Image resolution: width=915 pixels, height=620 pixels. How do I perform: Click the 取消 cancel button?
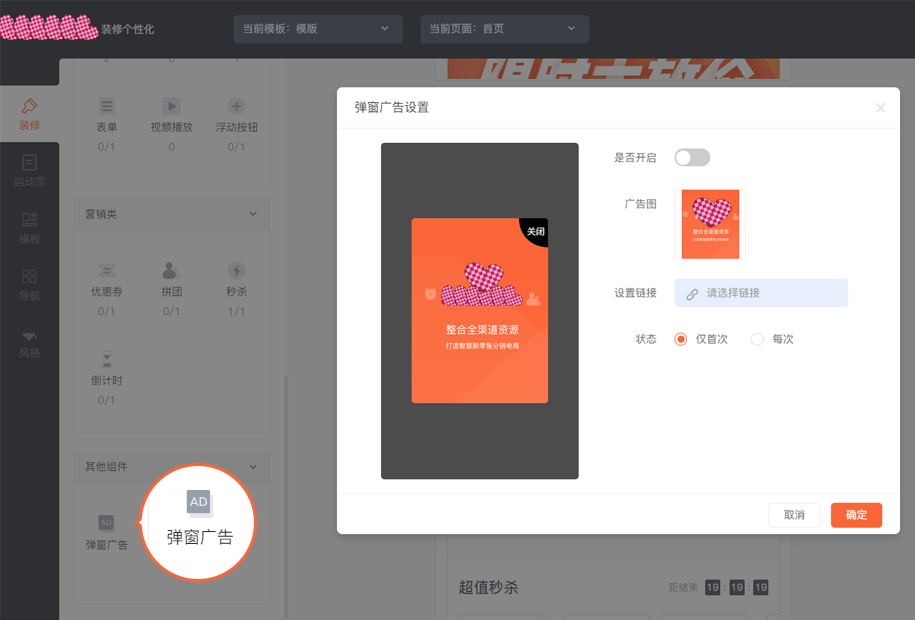click(794, 515)
